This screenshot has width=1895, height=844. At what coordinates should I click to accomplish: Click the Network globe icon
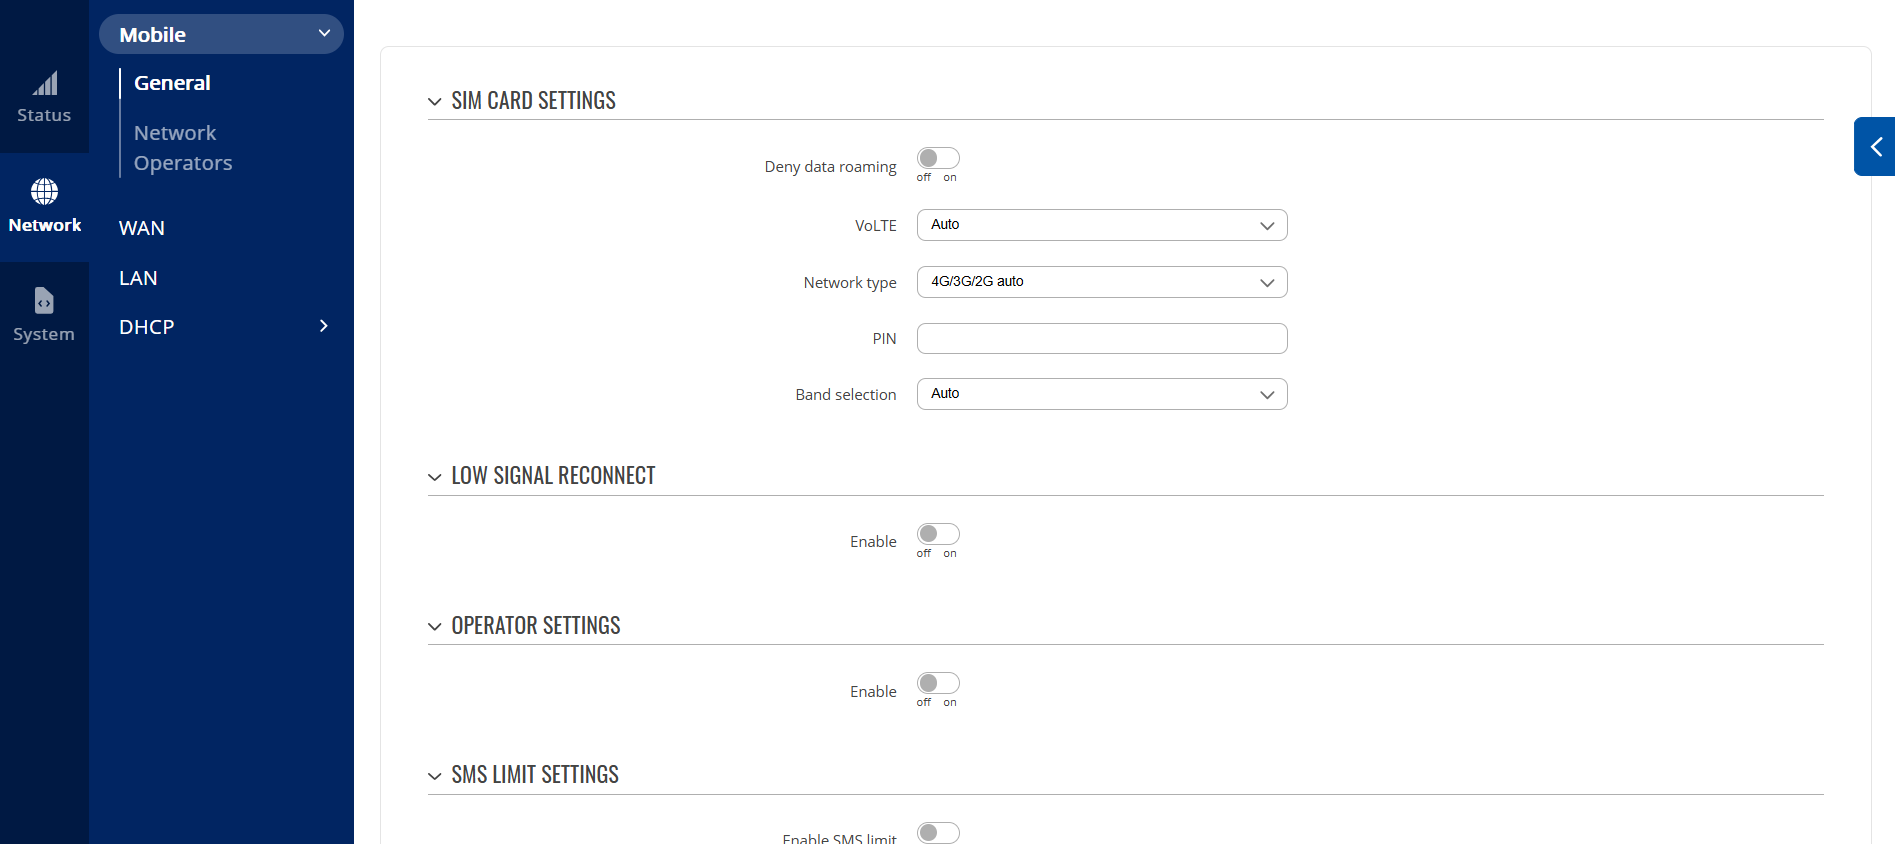(44, 191)
